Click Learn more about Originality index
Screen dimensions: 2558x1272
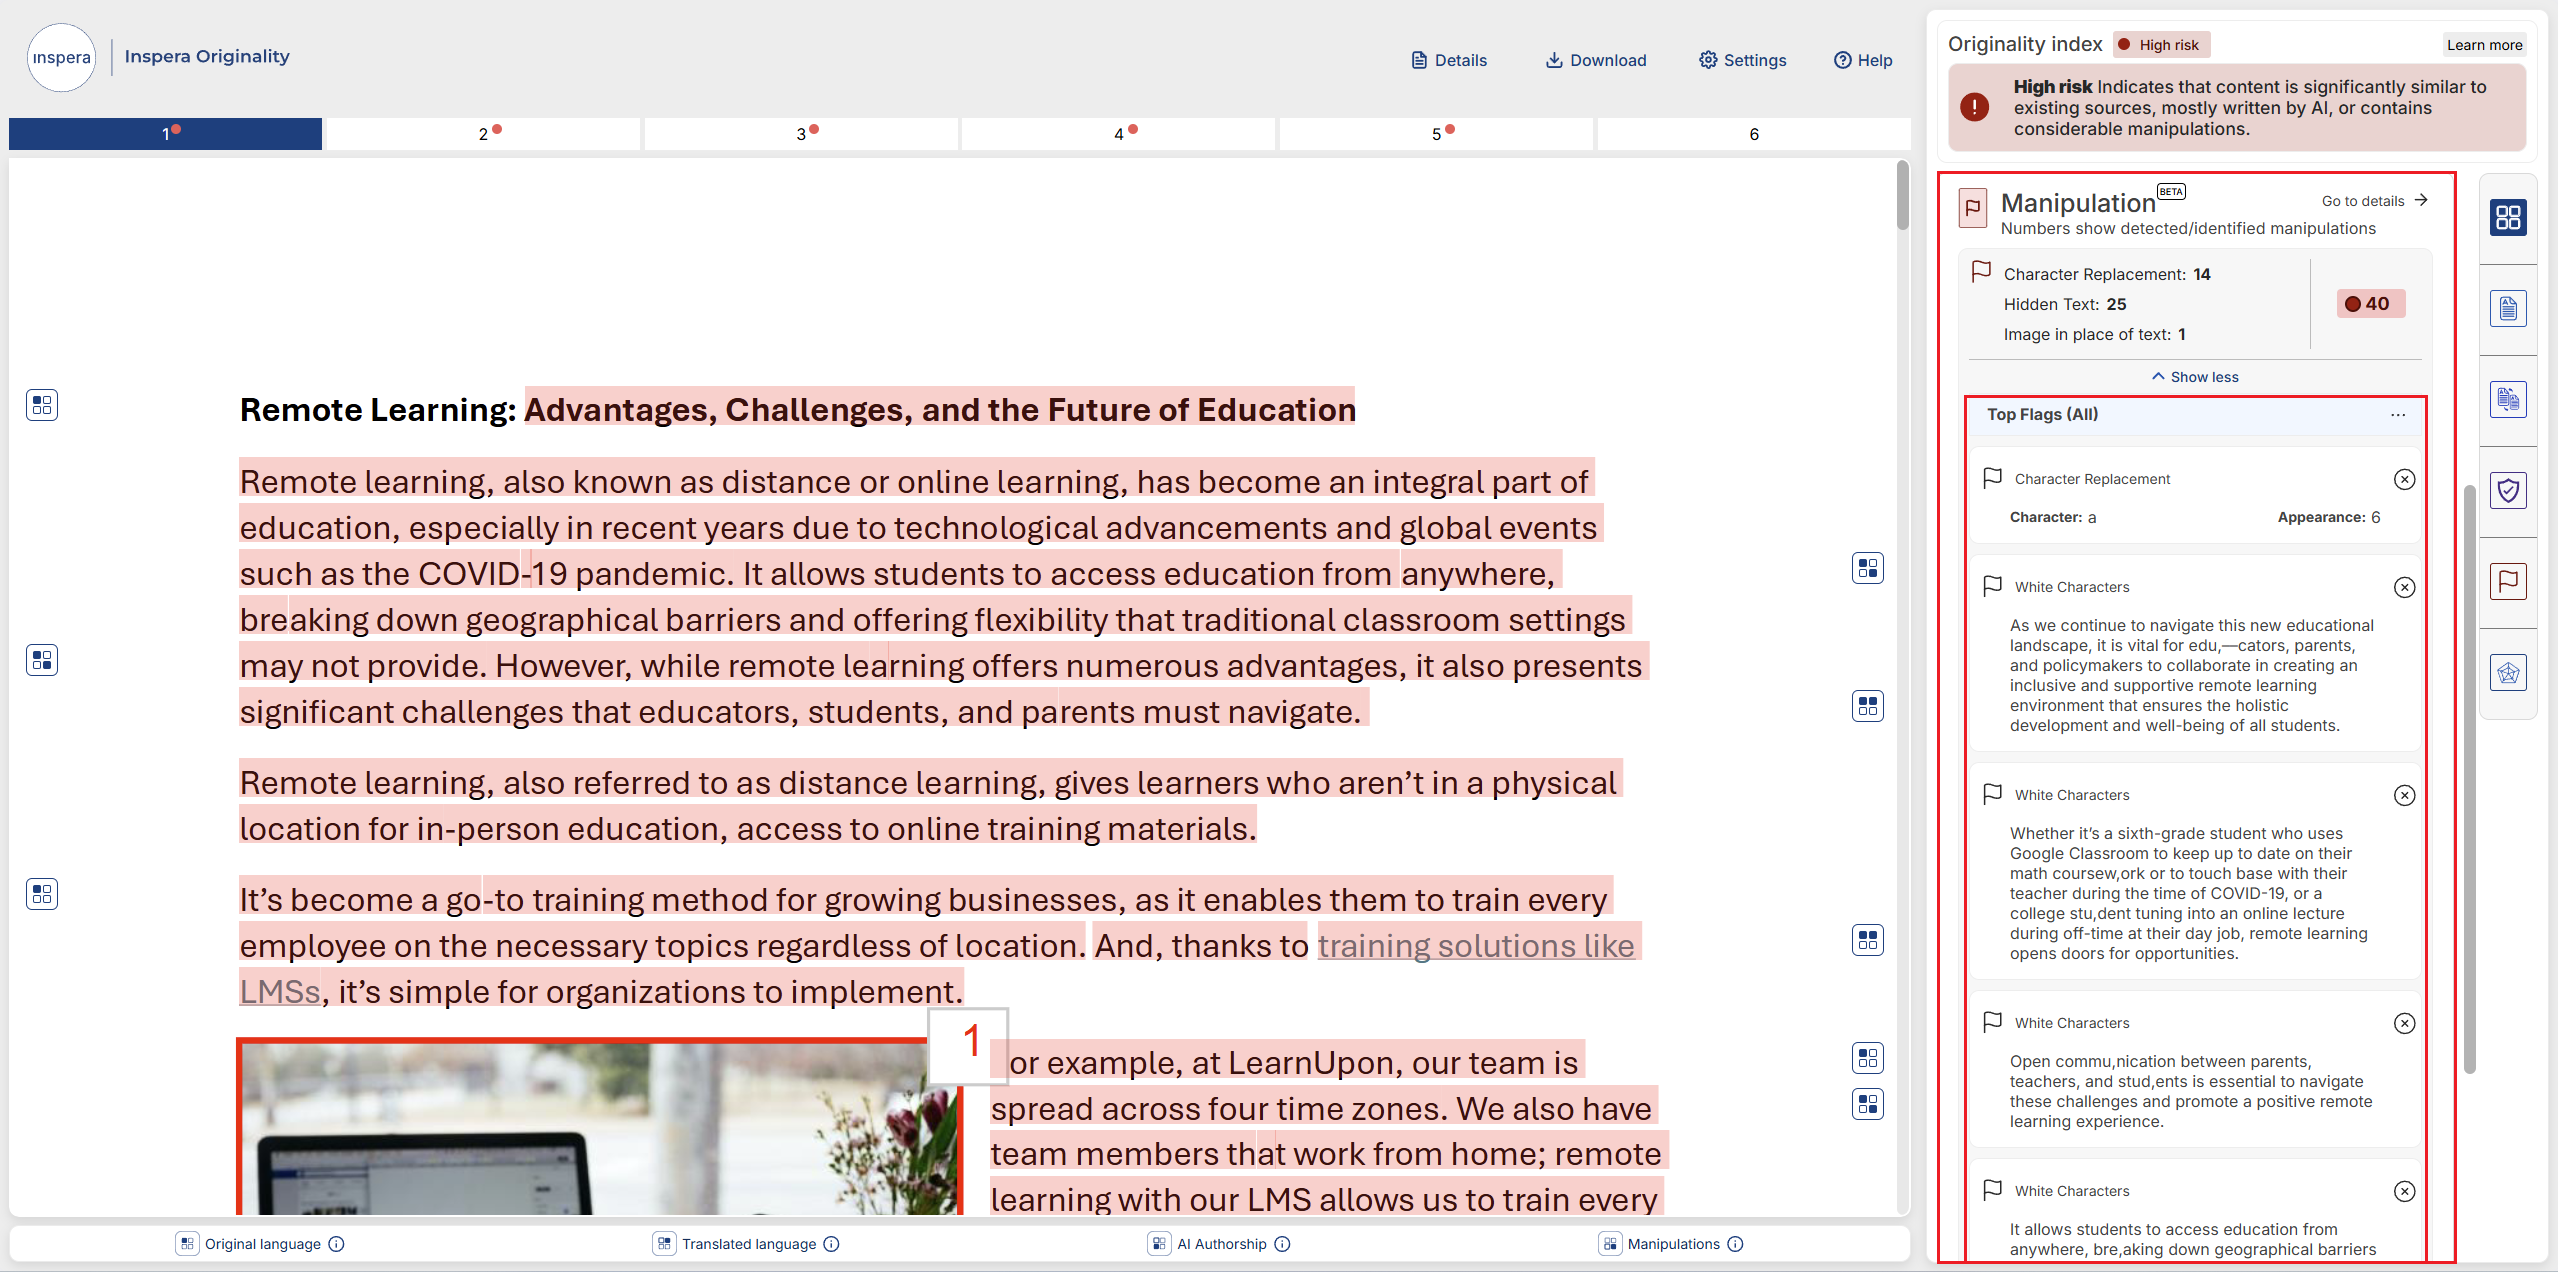click(x=2484, y=45)
